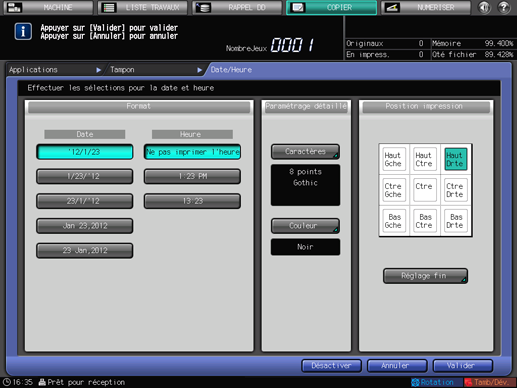This screenshot has width=517, height=388.
Task: Set print position to Ctre Drte
Action: (456, 190)
